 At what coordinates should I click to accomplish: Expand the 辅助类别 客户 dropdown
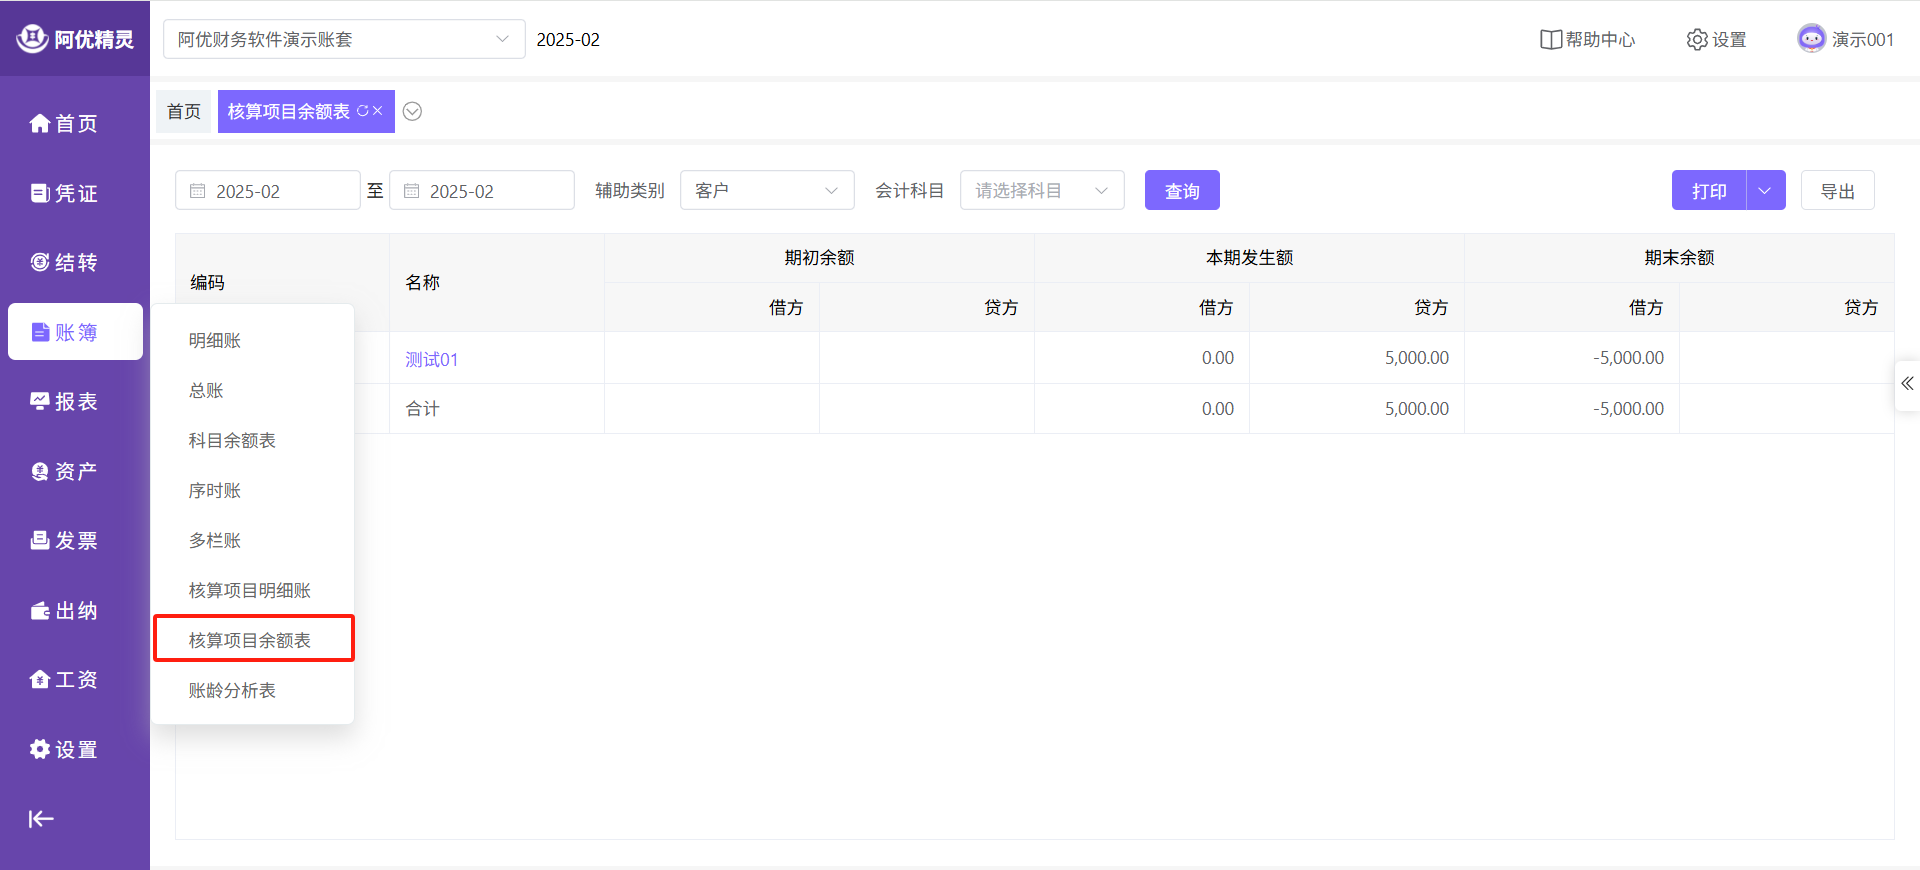click(766, 190)
